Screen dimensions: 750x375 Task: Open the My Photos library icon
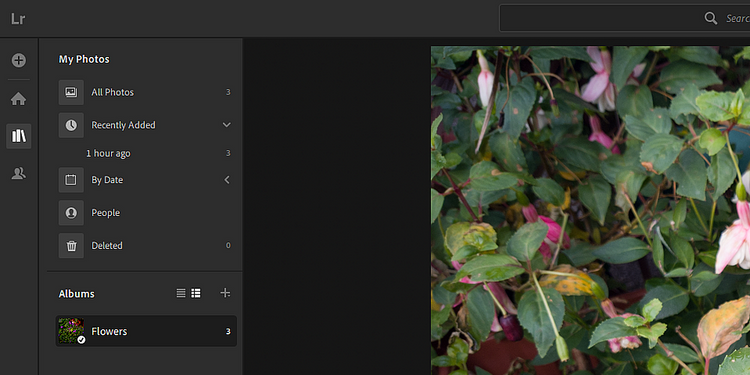[19, 136]
